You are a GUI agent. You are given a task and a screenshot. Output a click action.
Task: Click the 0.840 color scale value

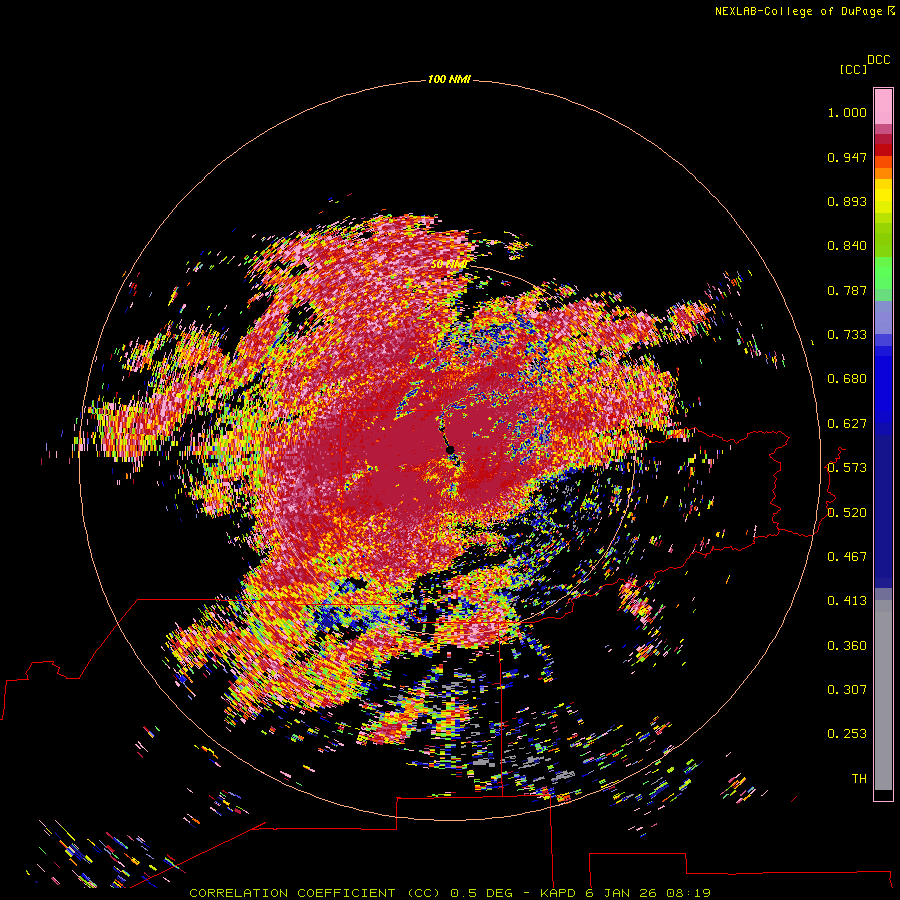pos(847,246)
